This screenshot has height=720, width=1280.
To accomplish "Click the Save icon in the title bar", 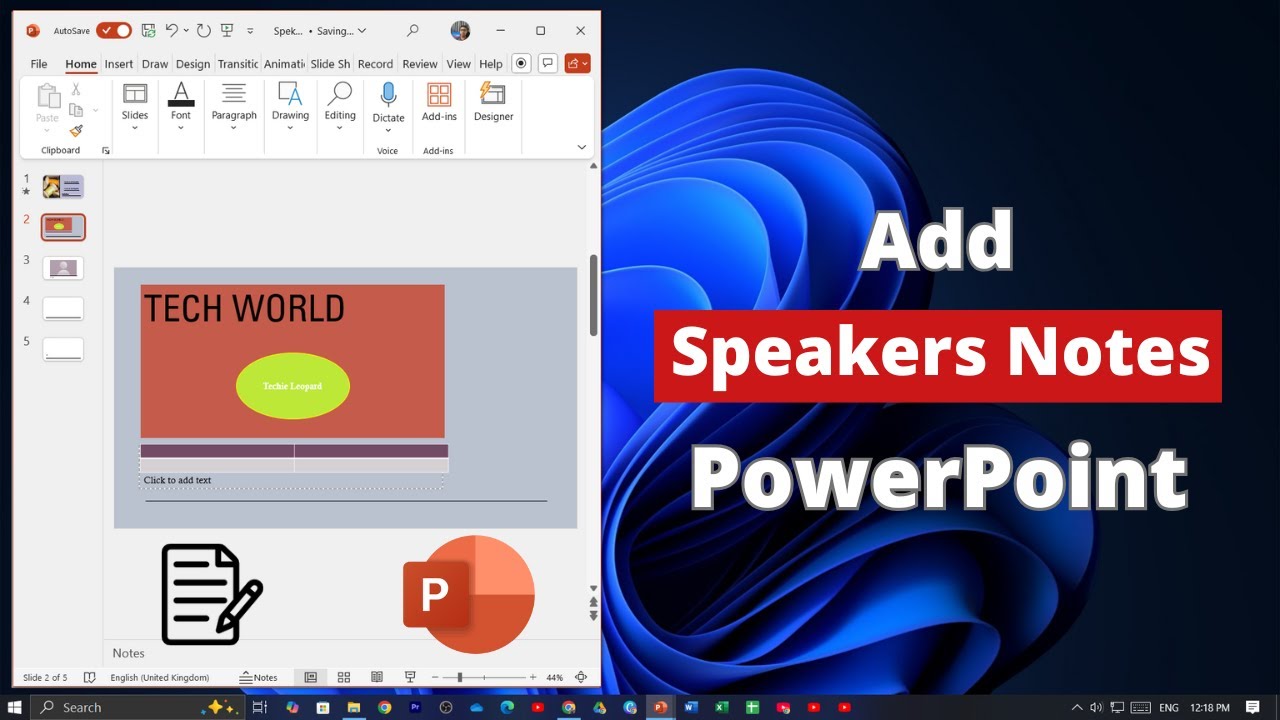I will pos(149,31).
